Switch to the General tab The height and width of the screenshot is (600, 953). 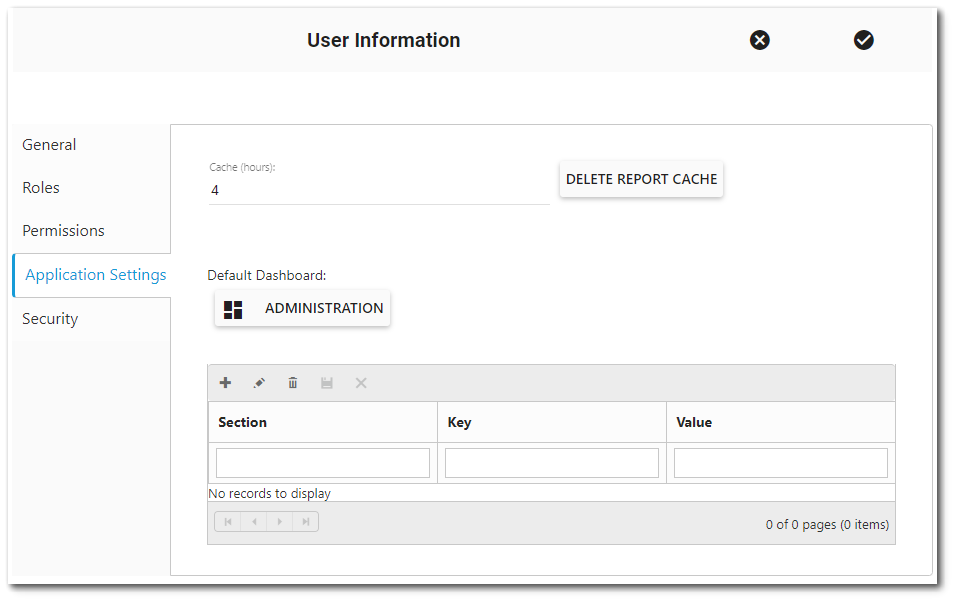(48, 144)
